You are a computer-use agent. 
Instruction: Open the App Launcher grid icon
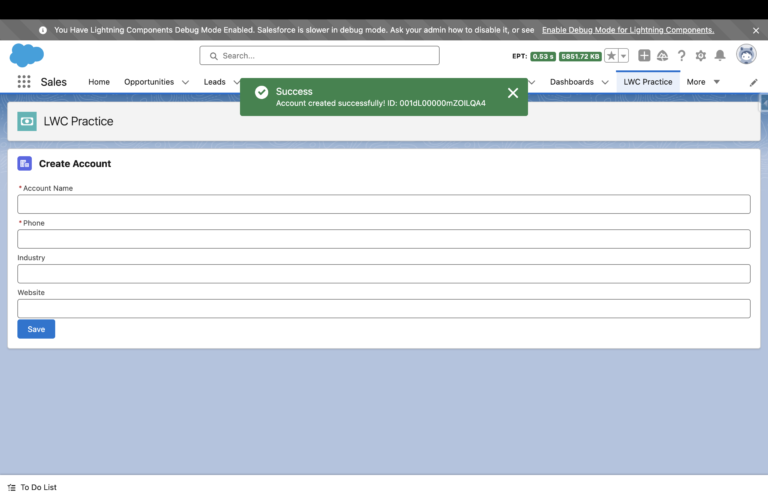(x=24, y=82)
